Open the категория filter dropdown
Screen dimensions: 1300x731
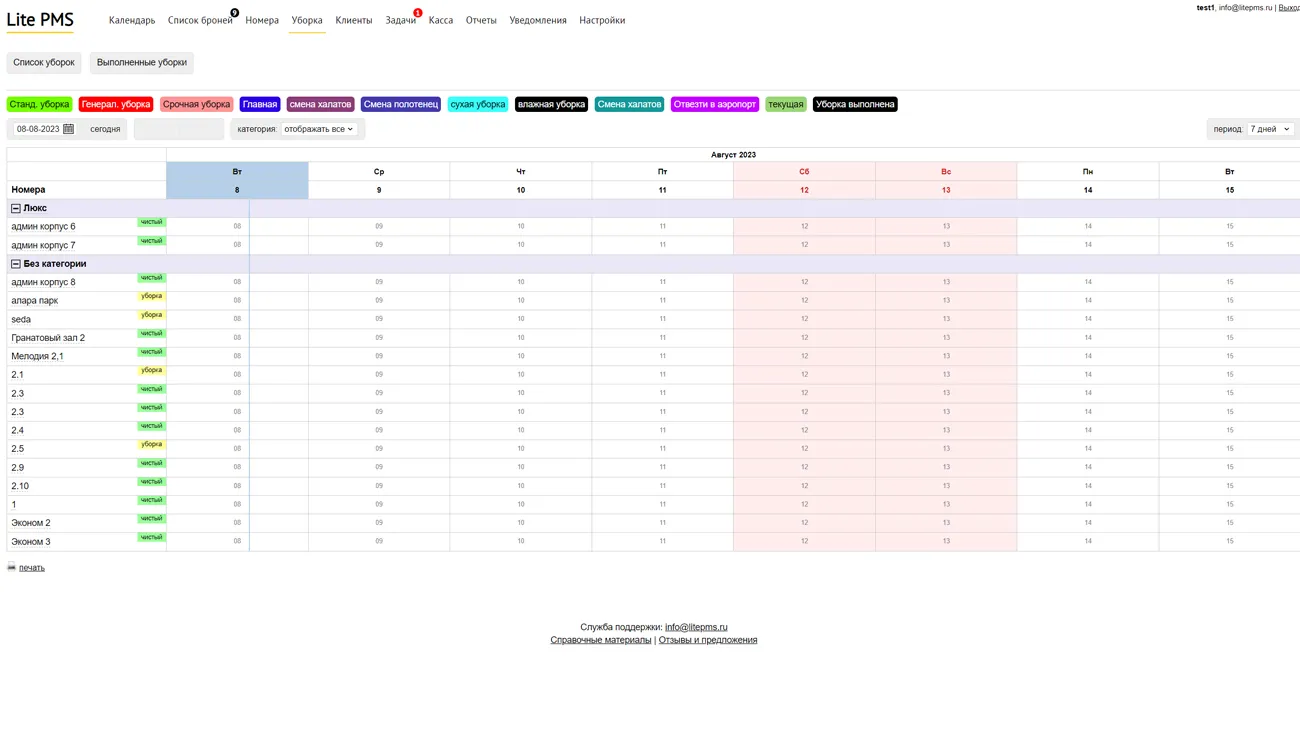point(318,129)
